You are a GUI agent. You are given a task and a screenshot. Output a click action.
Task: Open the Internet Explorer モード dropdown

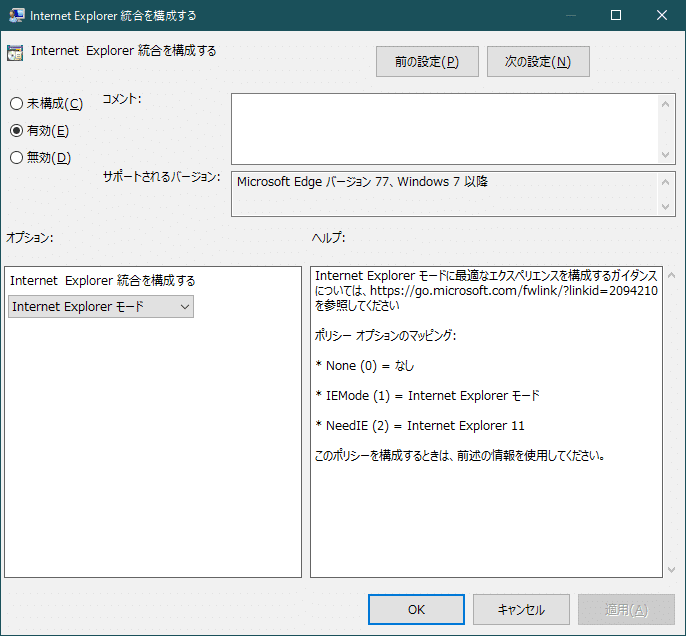click(101, 307)
